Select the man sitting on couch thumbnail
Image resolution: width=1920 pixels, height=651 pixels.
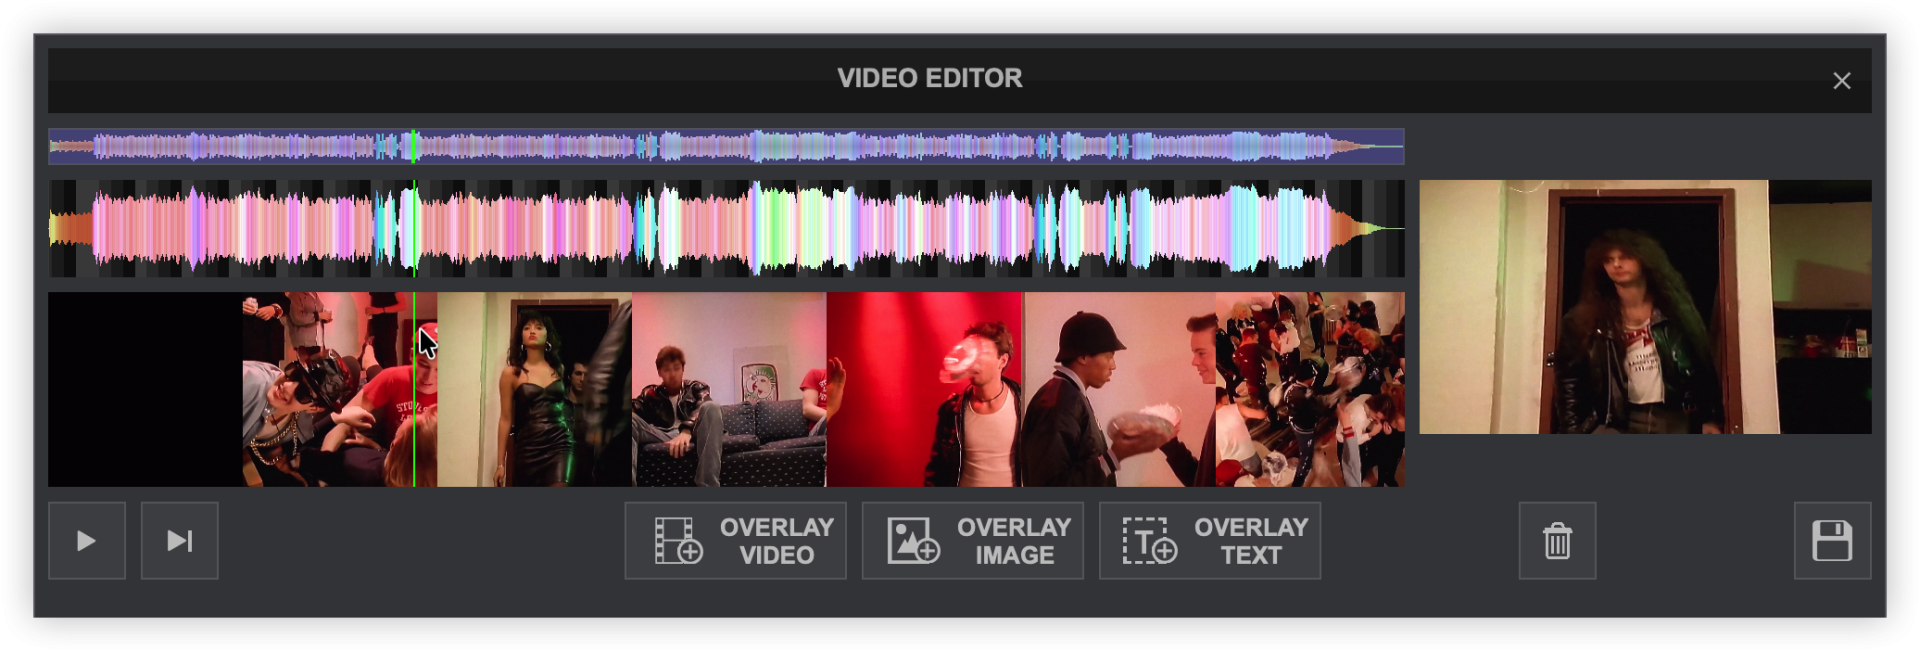[729, 389]
